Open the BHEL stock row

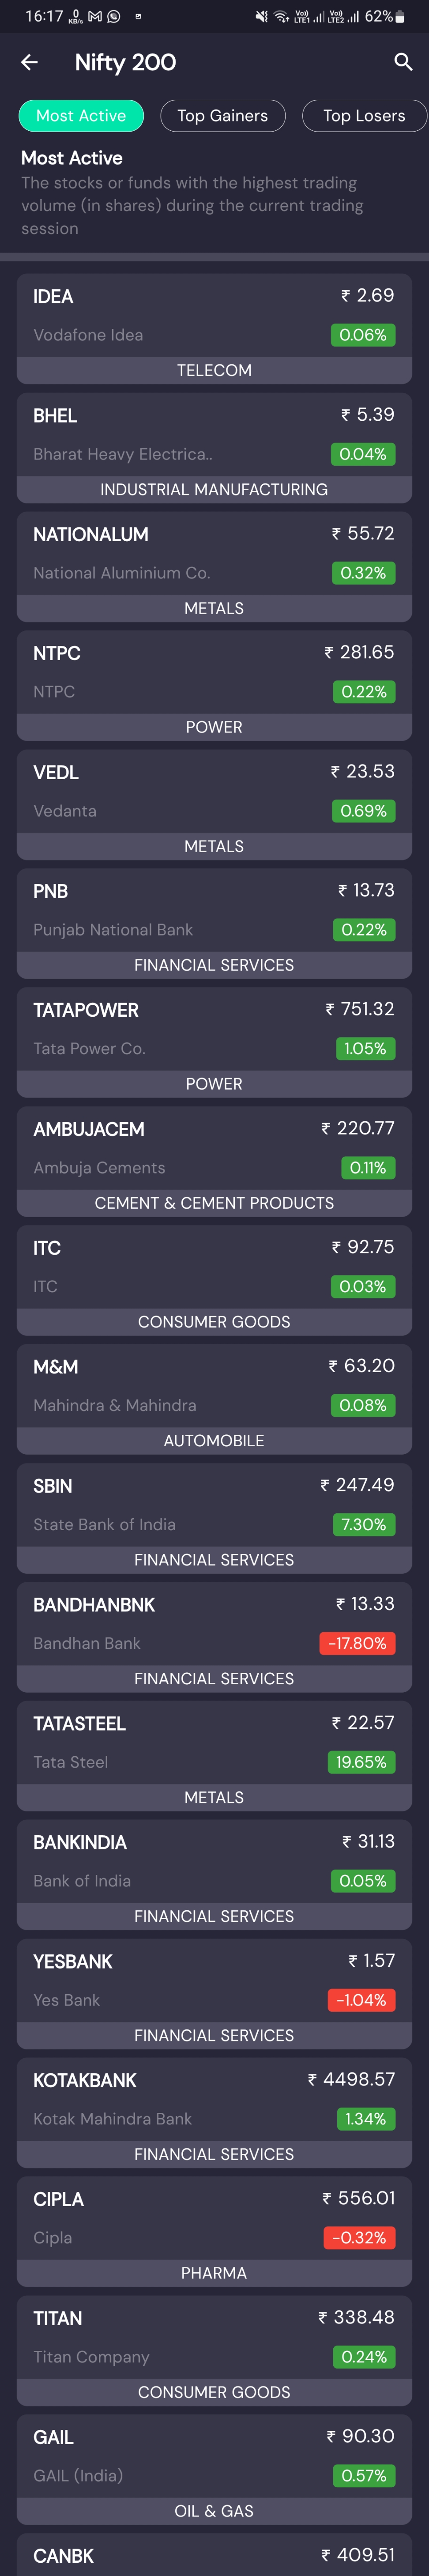[214, 434]
